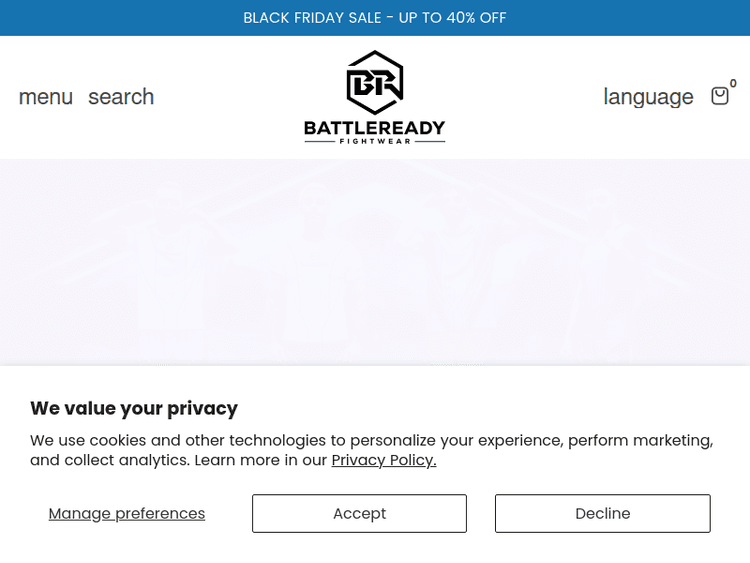Click the FIGHTWEAR tagline under the logo
750x563 pixels.
[375, 141]
